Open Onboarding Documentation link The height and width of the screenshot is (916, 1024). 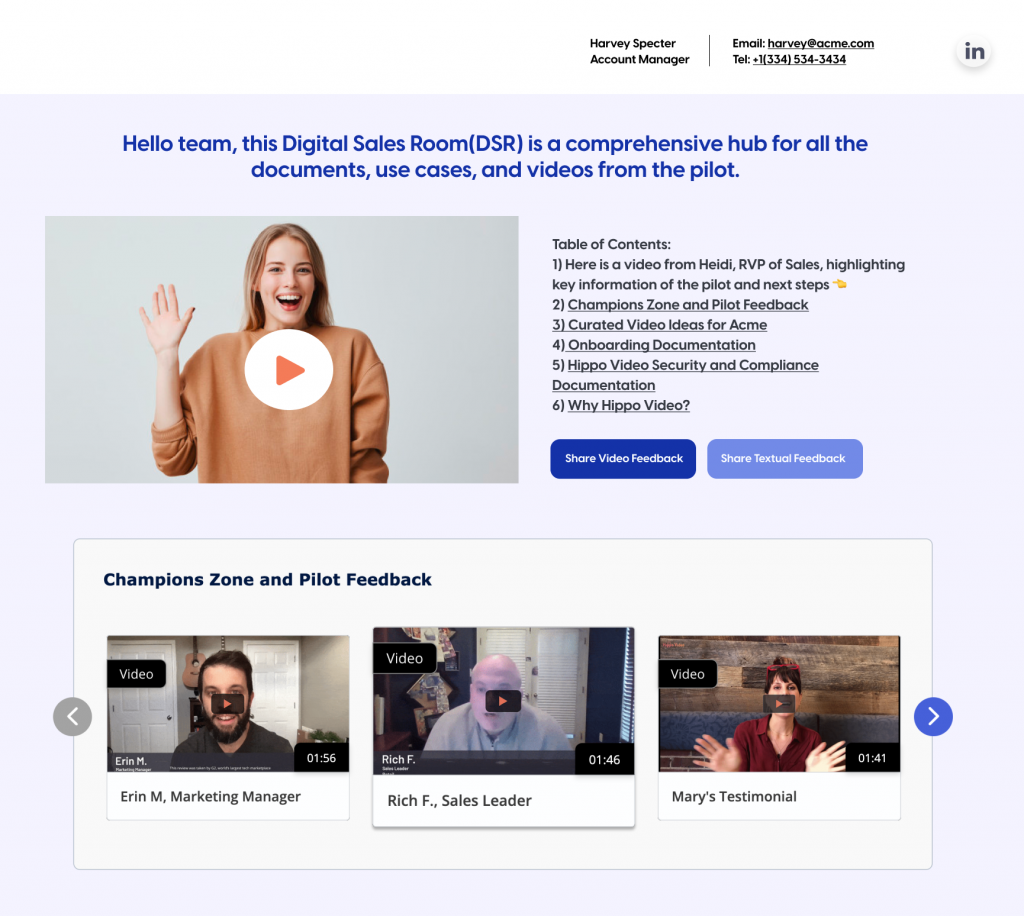(661, 345)
